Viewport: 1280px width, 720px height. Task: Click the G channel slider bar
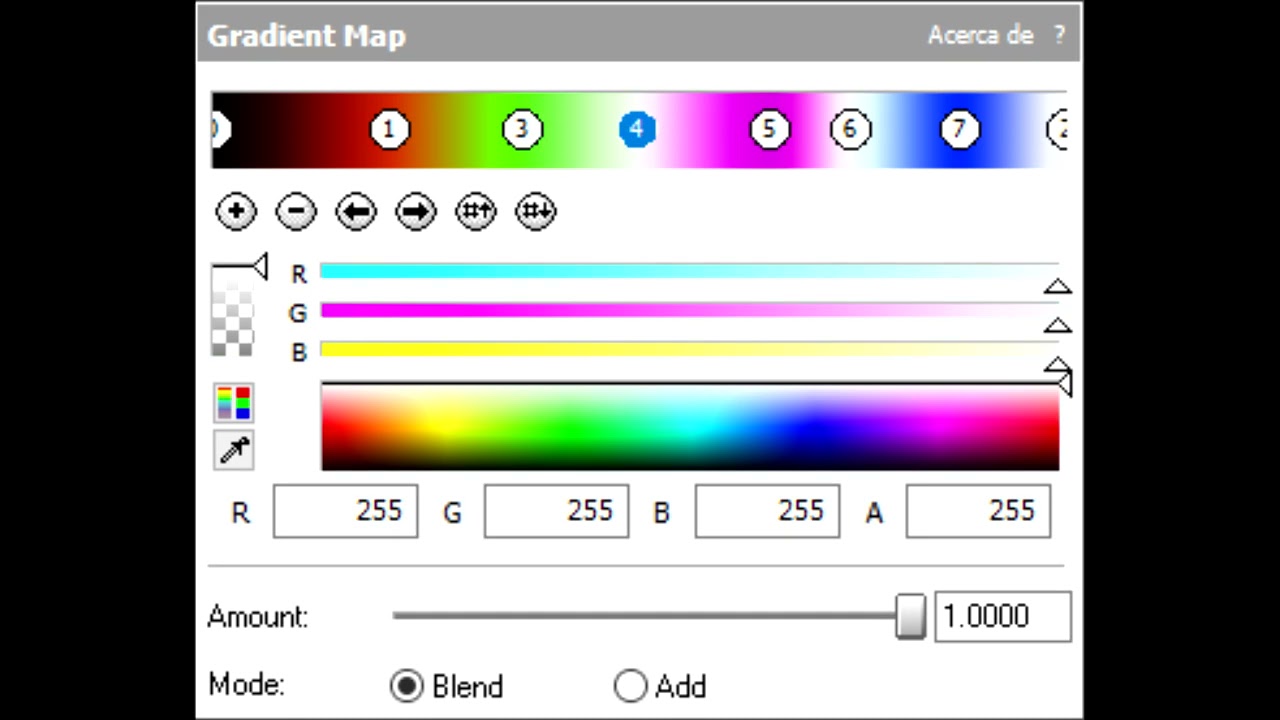click(689, 310)
